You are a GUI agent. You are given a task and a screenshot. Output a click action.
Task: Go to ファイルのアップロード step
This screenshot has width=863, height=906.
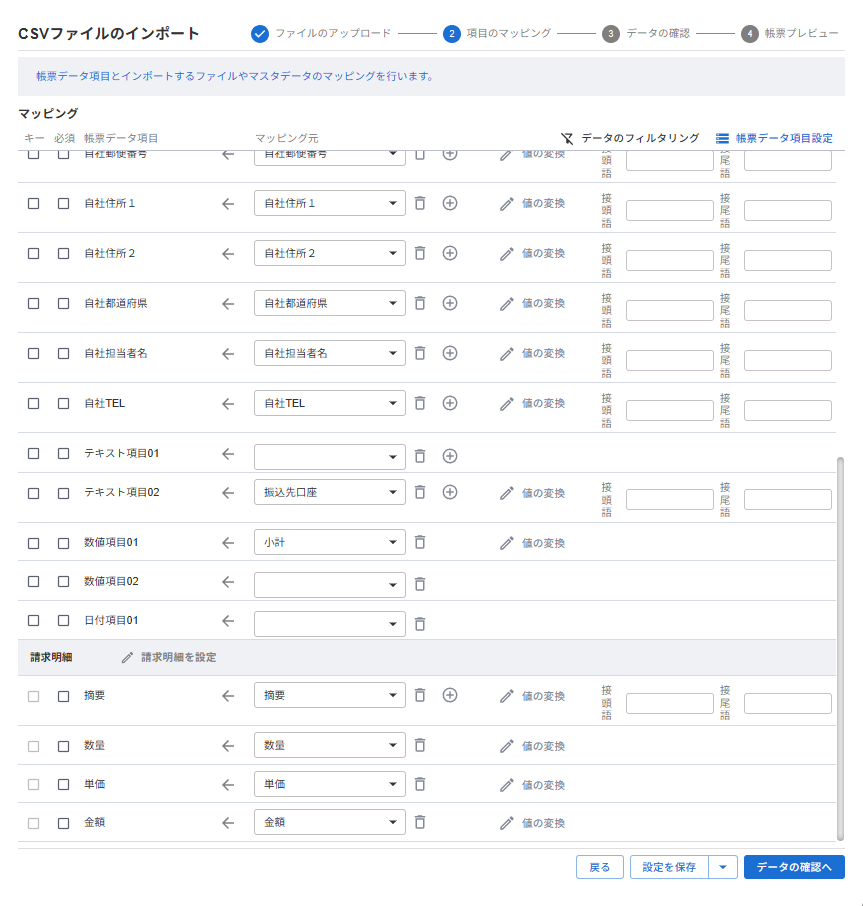tap(260, 34)
